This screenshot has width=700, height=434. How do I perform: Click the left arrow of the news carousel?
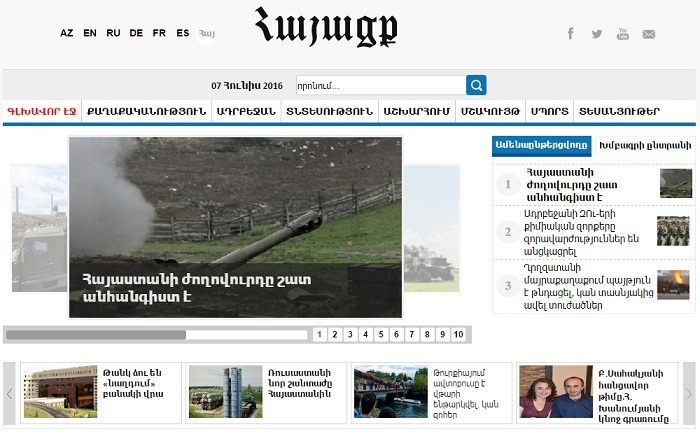click(x=10, y=393)
